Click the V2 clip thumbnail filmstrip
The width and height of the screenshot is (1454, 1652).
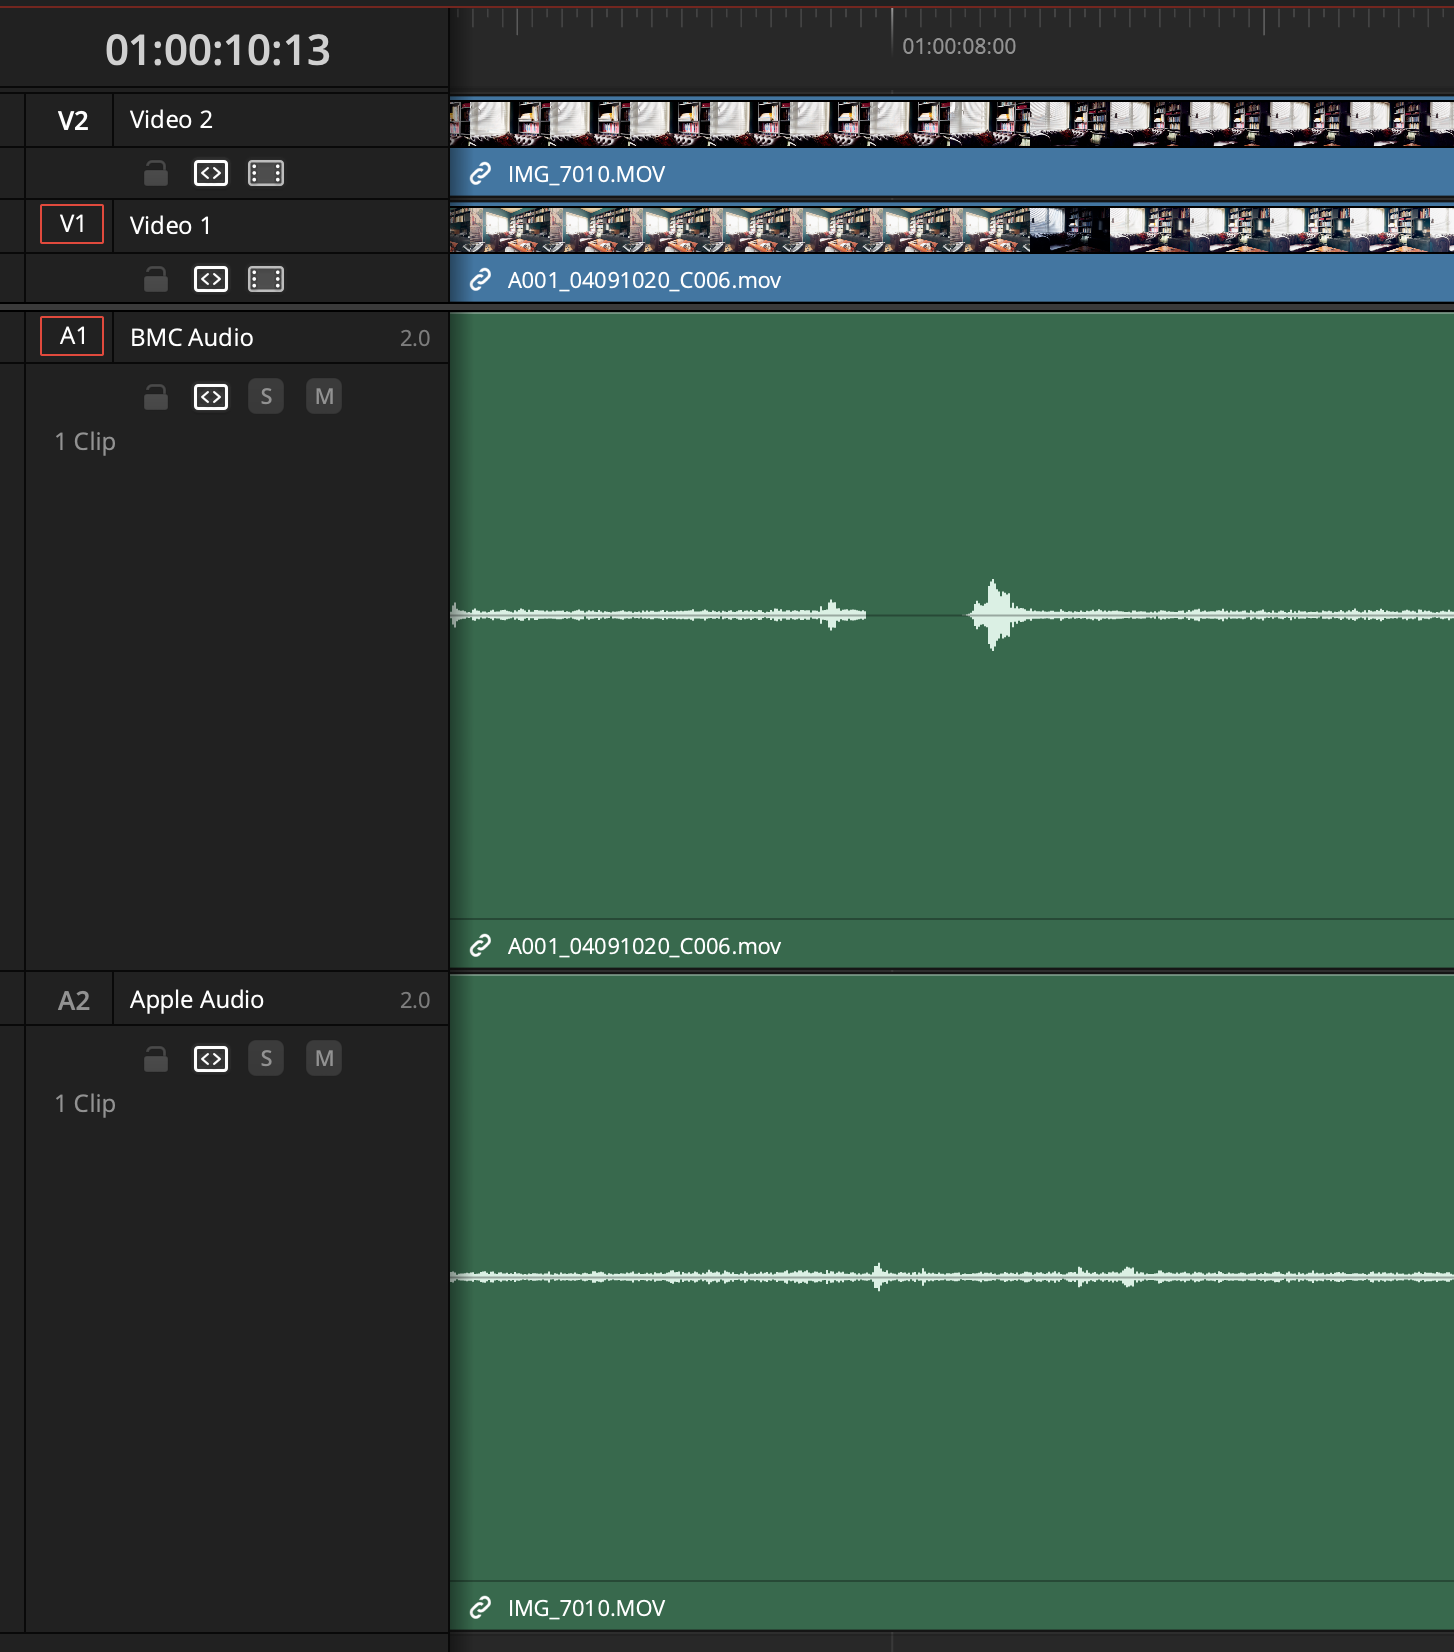952,123
